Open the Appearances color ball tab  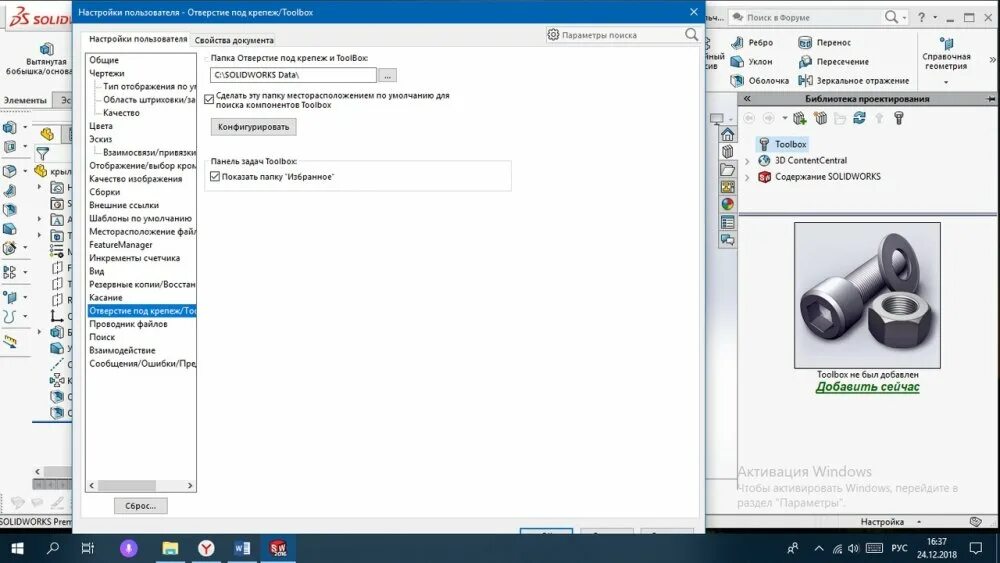tap(728, 204)
